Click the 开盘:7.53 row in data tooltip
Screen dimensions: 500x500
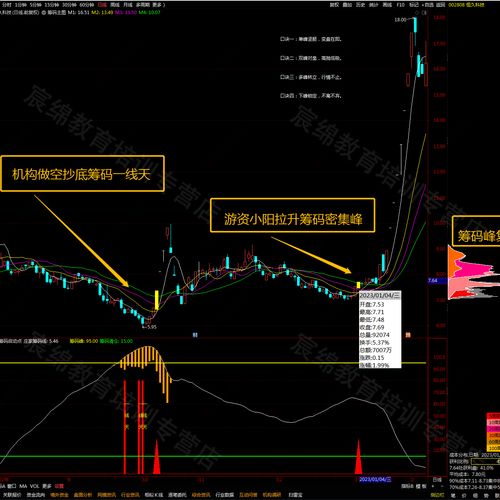point(372,304)
